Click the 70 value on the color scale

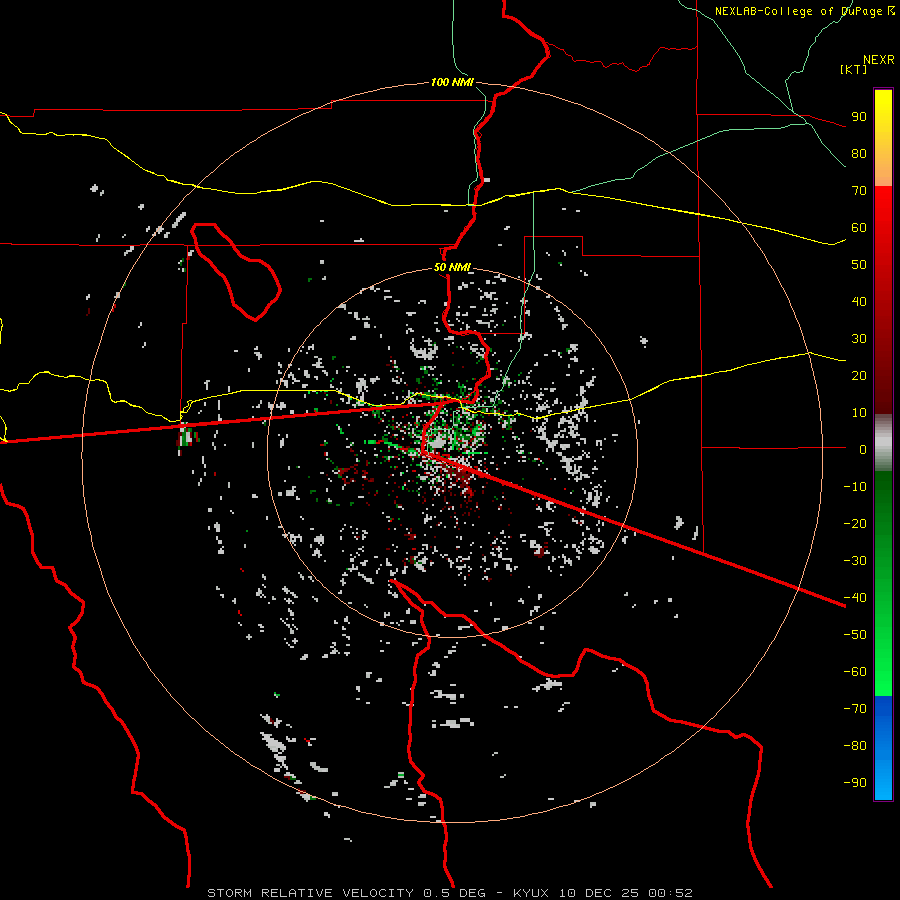[859, 191]
